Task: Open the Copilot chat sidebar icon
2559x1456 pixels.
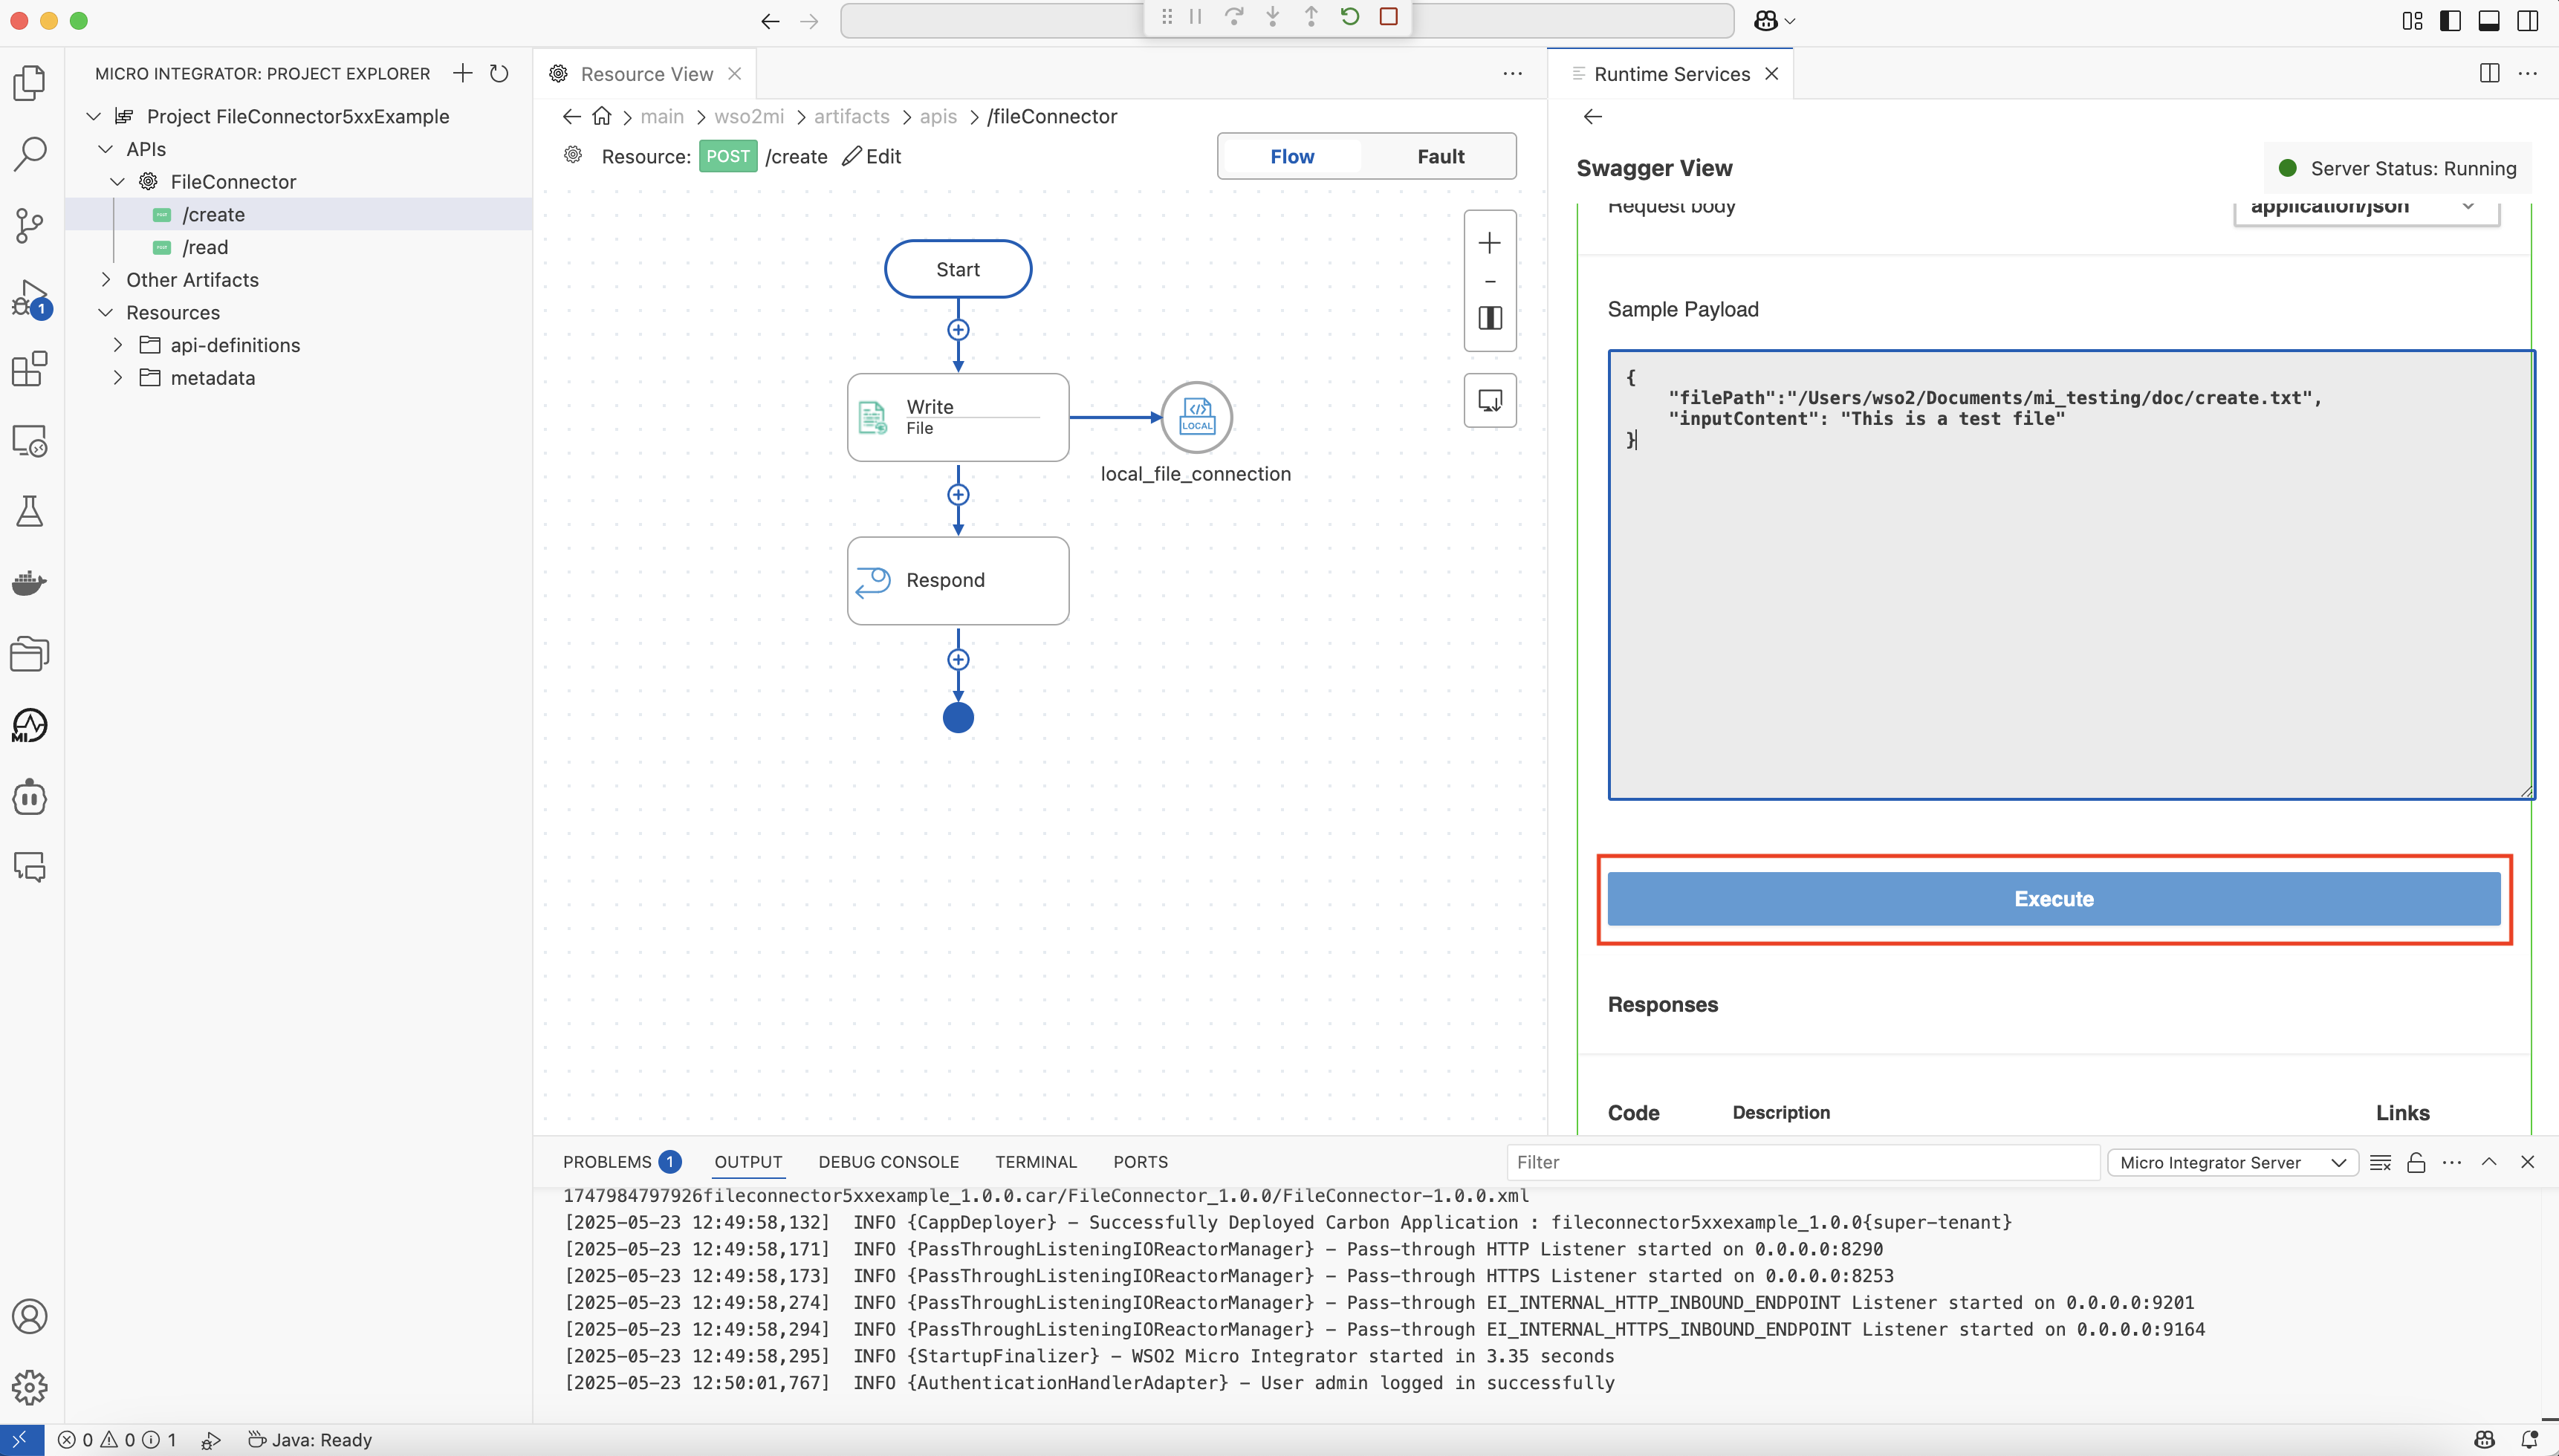Action: point(30,798)
